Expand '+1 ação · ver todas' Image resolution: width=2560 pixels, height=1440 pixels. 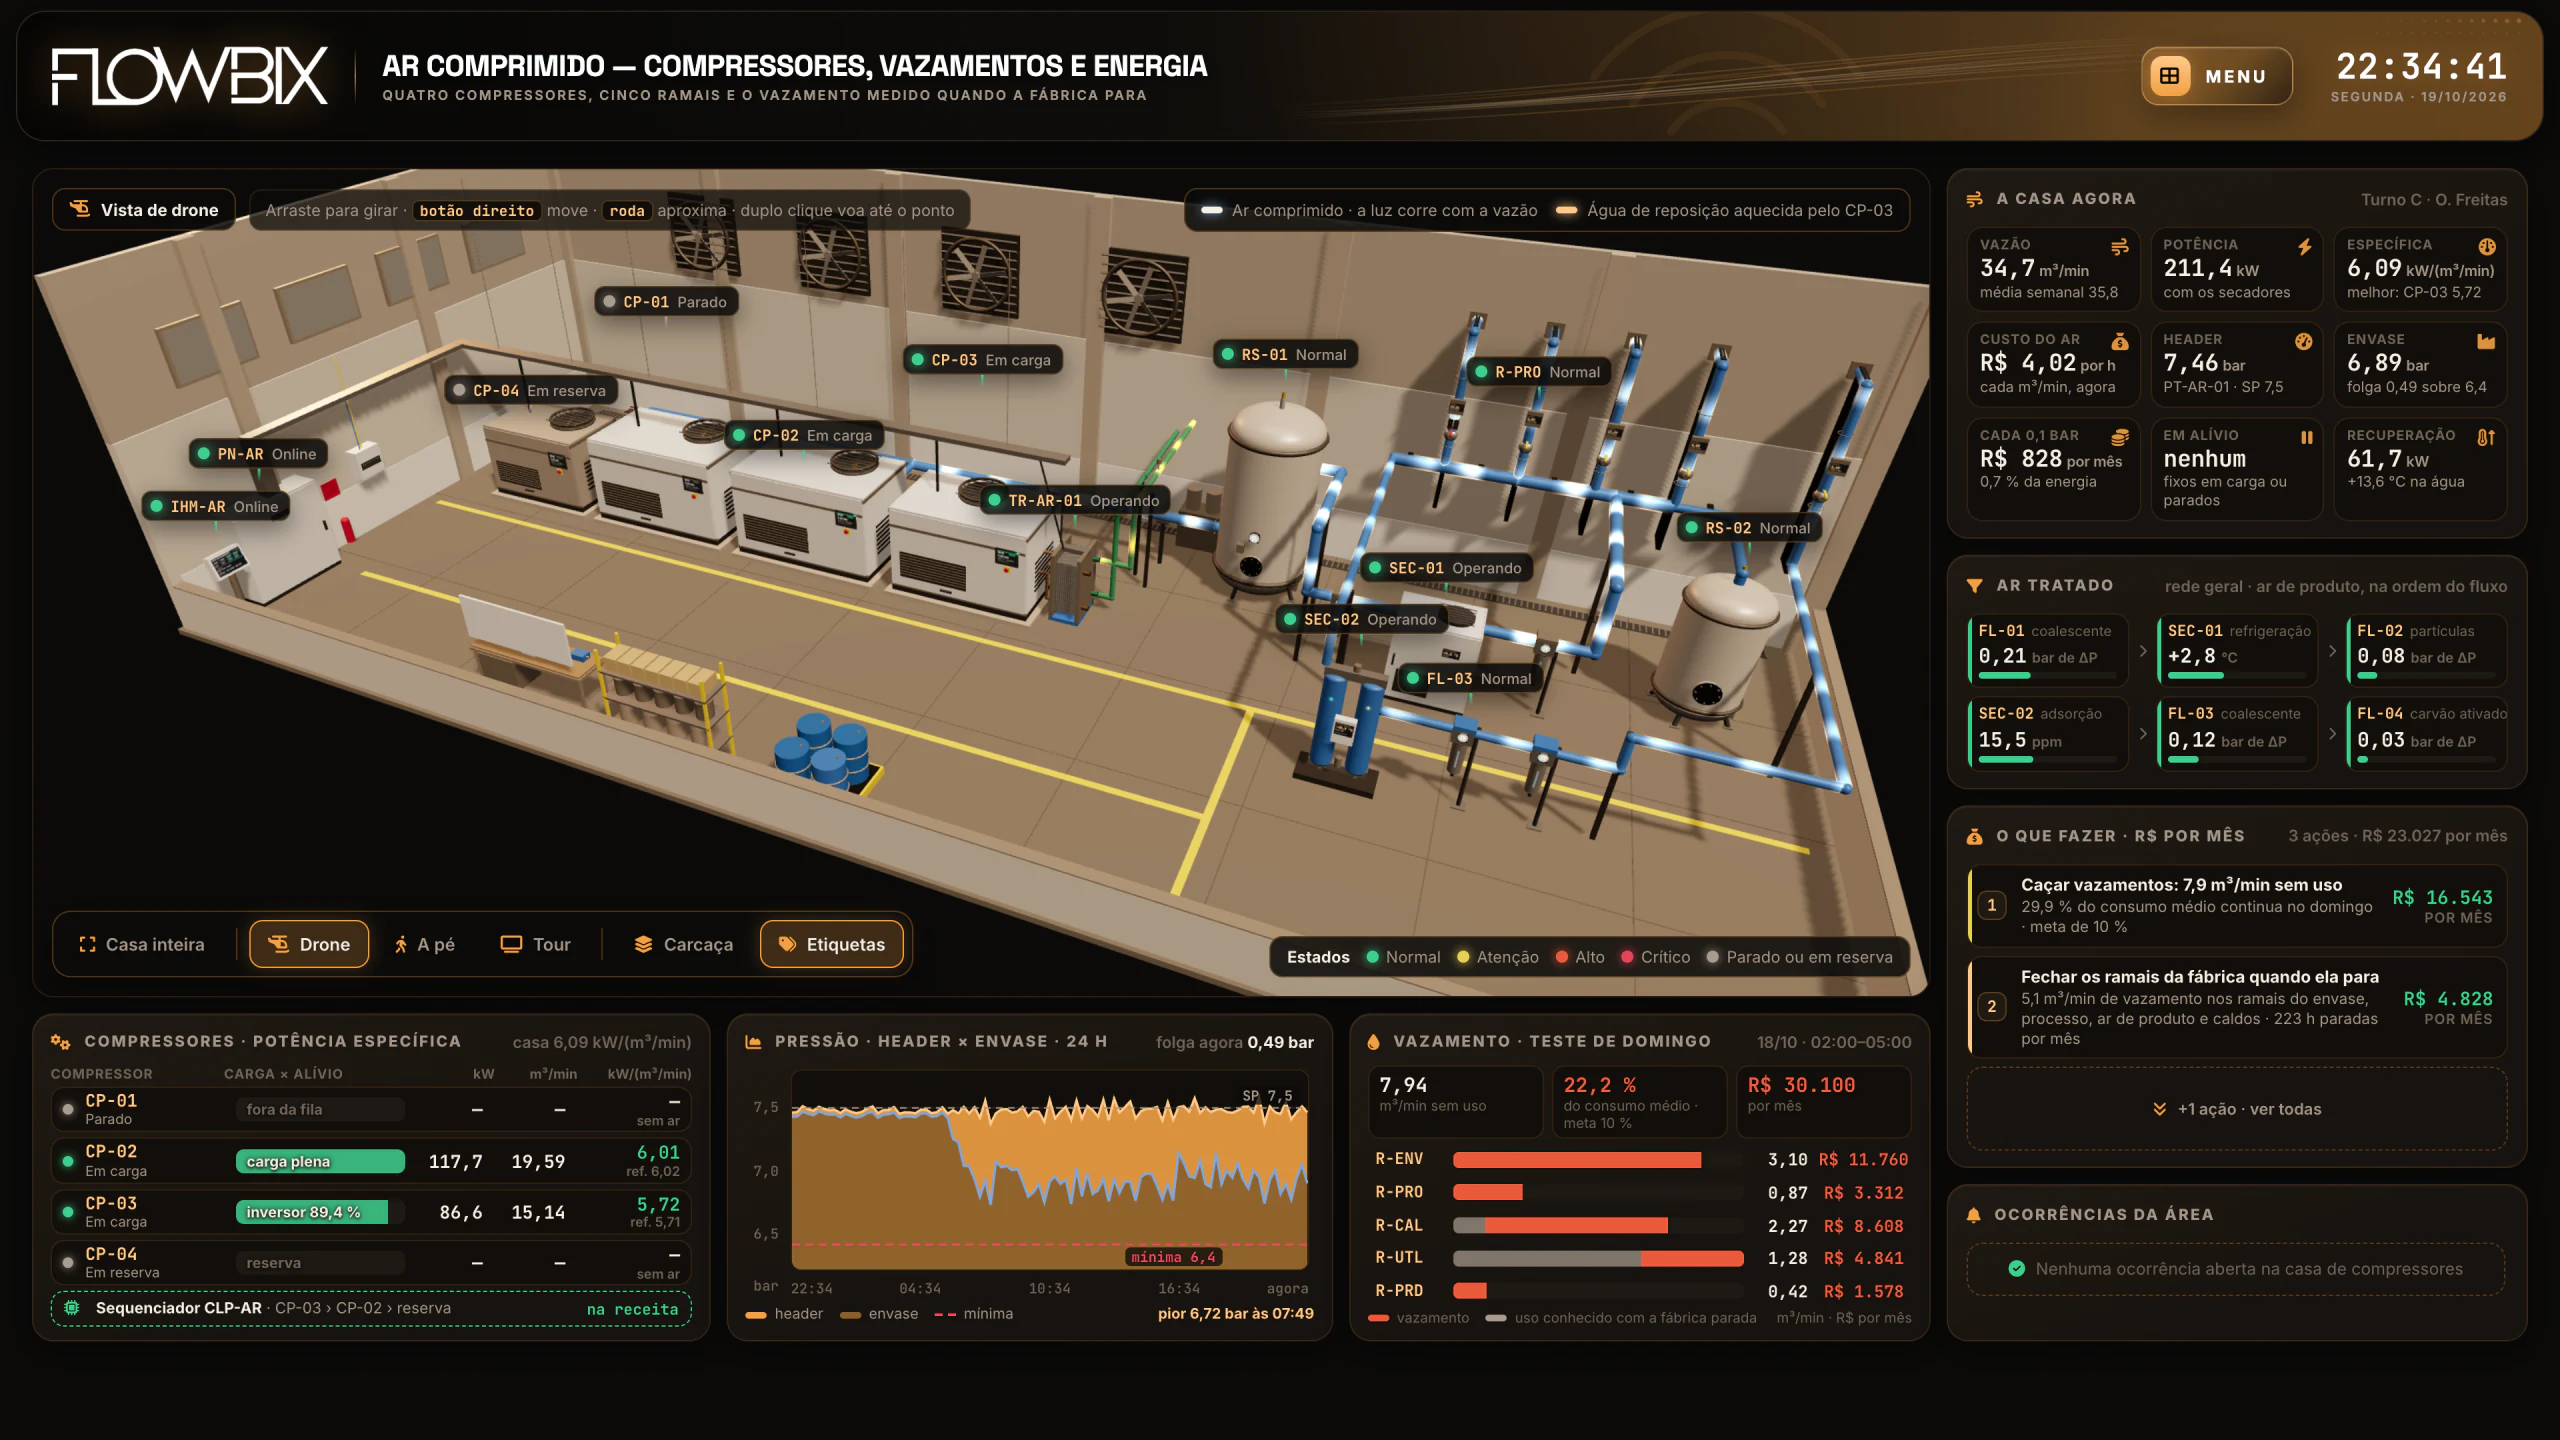tap(2236, 1109)
